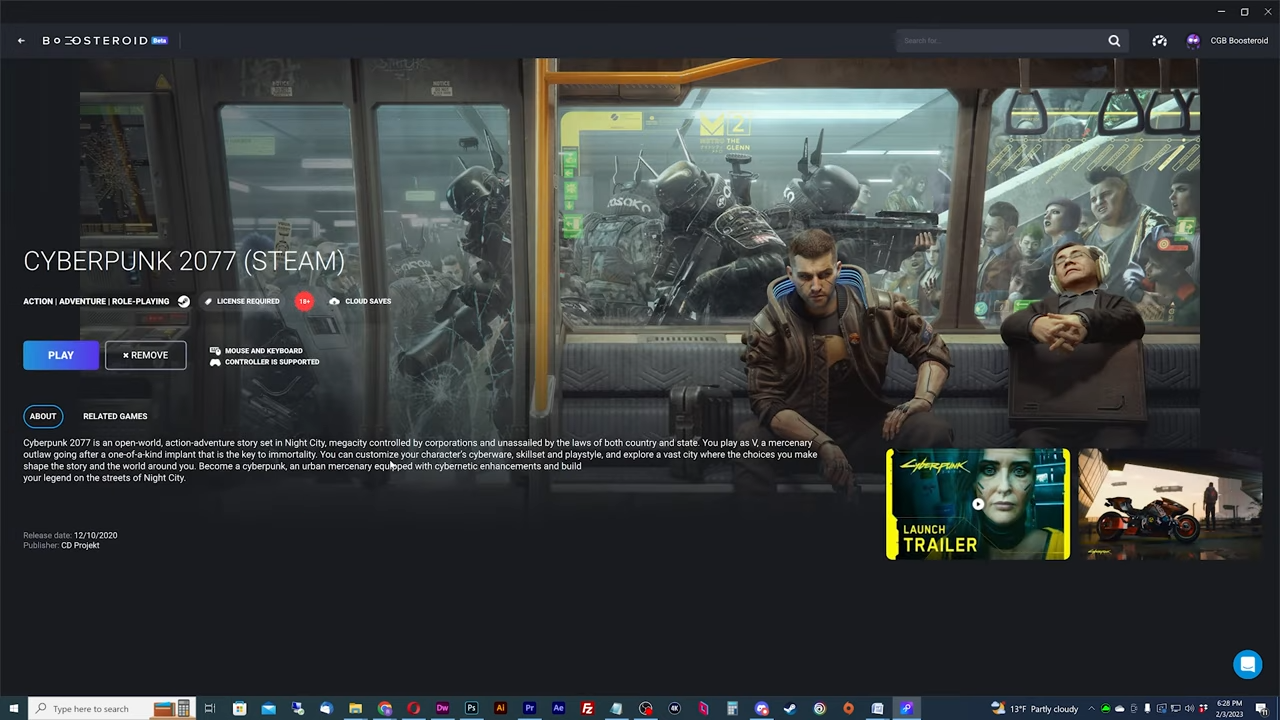1280x720 pixels.
Task: Click the CD Projekt publisher name
Action: pyautogui.click(x=80, y=545)
